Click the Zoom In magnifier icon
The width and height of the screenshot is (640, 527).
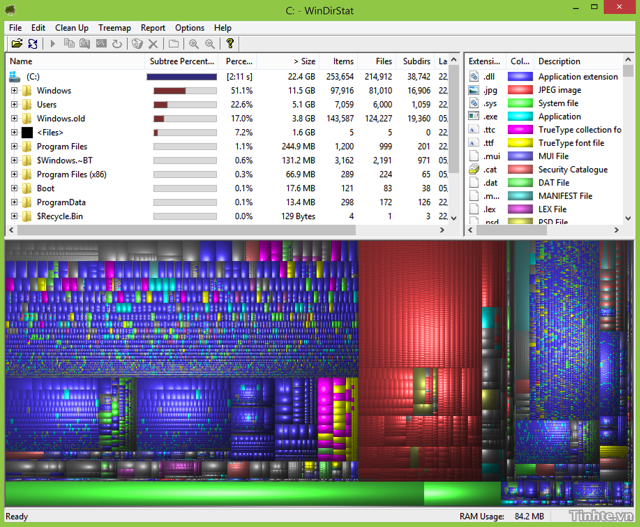click(194, 43)
